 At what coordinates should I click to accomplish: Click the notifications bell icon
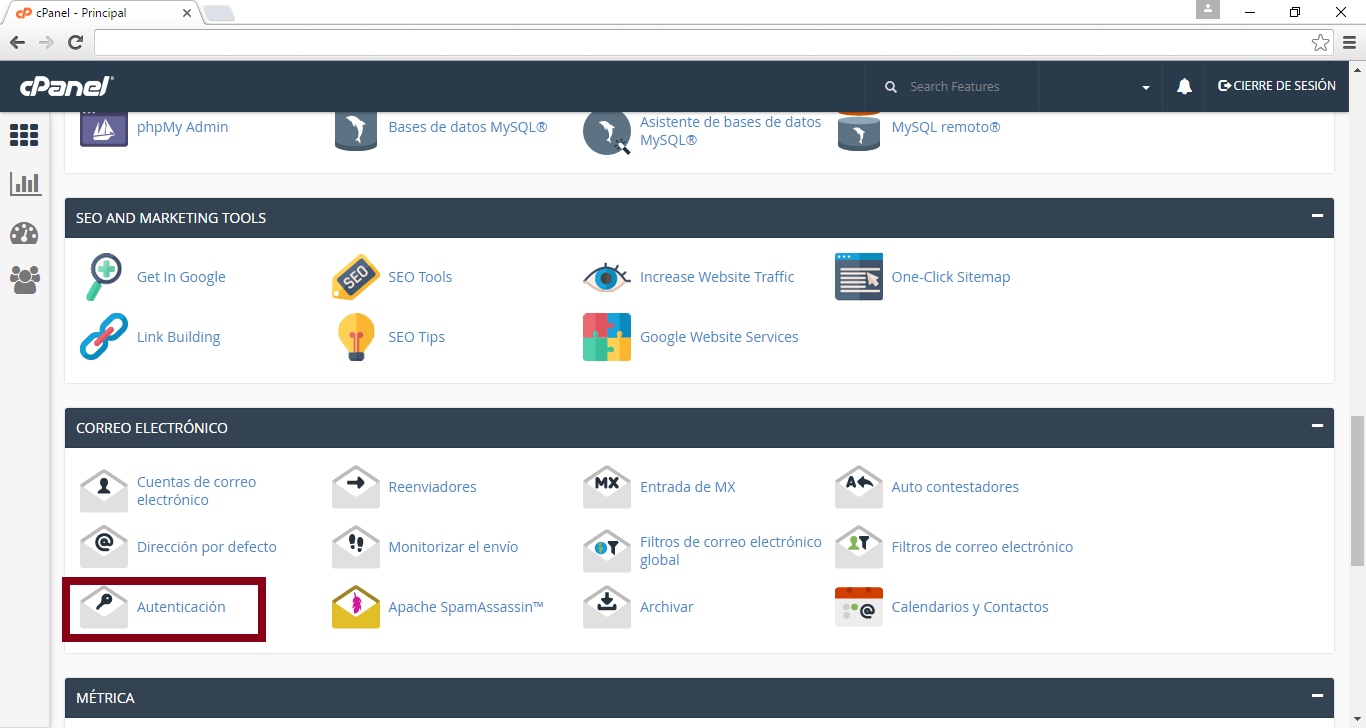pyautogui.click(x=1184, y=87)
